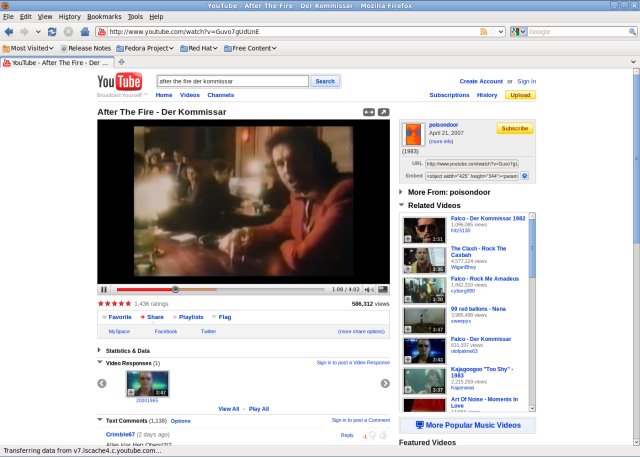Image resolution: width=640 pixels, height=457 pixels.
Task: Rate the video with the five stars
Action: [x=114, y=304]
